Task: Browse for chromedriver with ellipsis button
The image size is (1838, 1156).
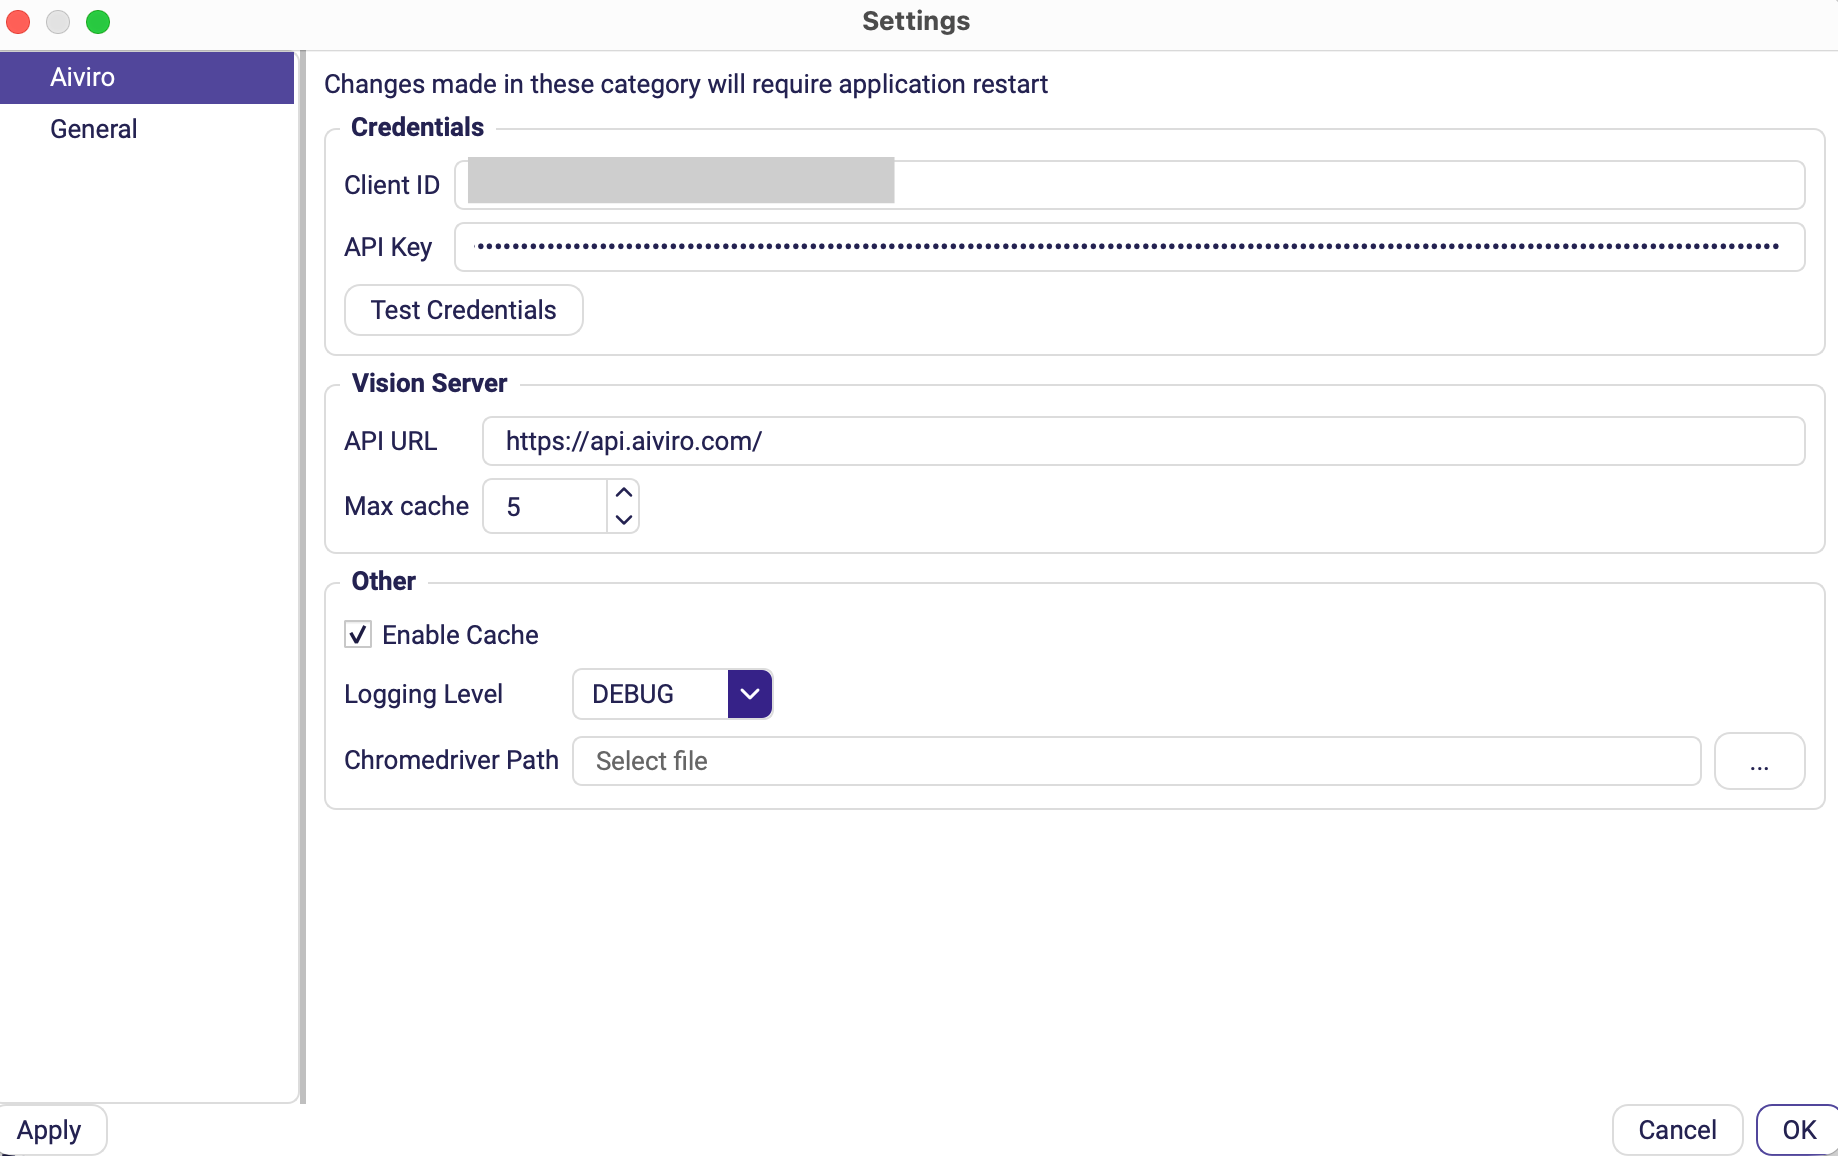Action: click(x=1759, y=761)
